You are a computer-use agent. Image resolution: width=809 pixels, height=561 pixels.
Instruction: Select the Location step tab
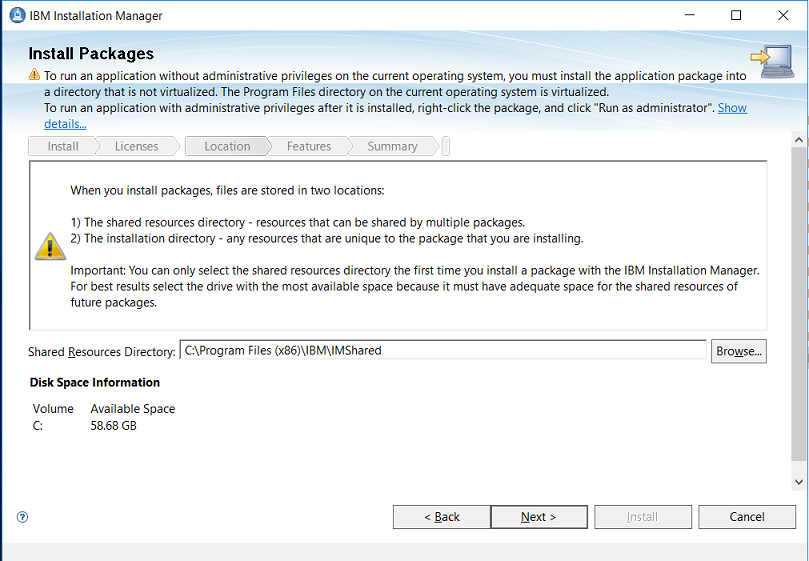227,146
